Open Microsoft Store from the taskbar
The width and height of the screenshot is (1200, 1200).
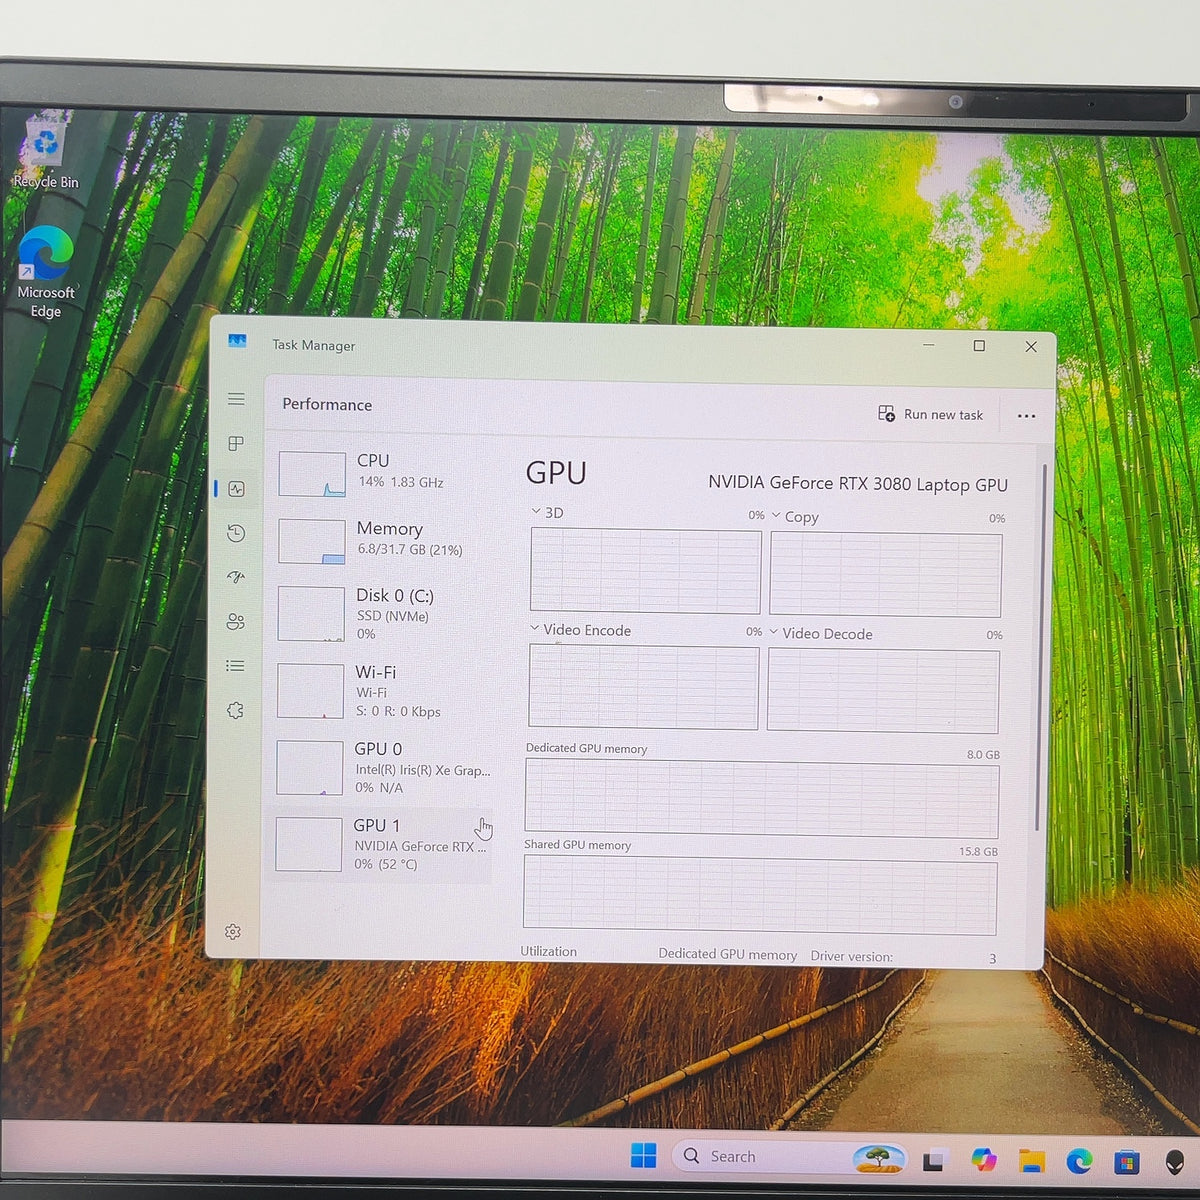tap(1127, 1162)
